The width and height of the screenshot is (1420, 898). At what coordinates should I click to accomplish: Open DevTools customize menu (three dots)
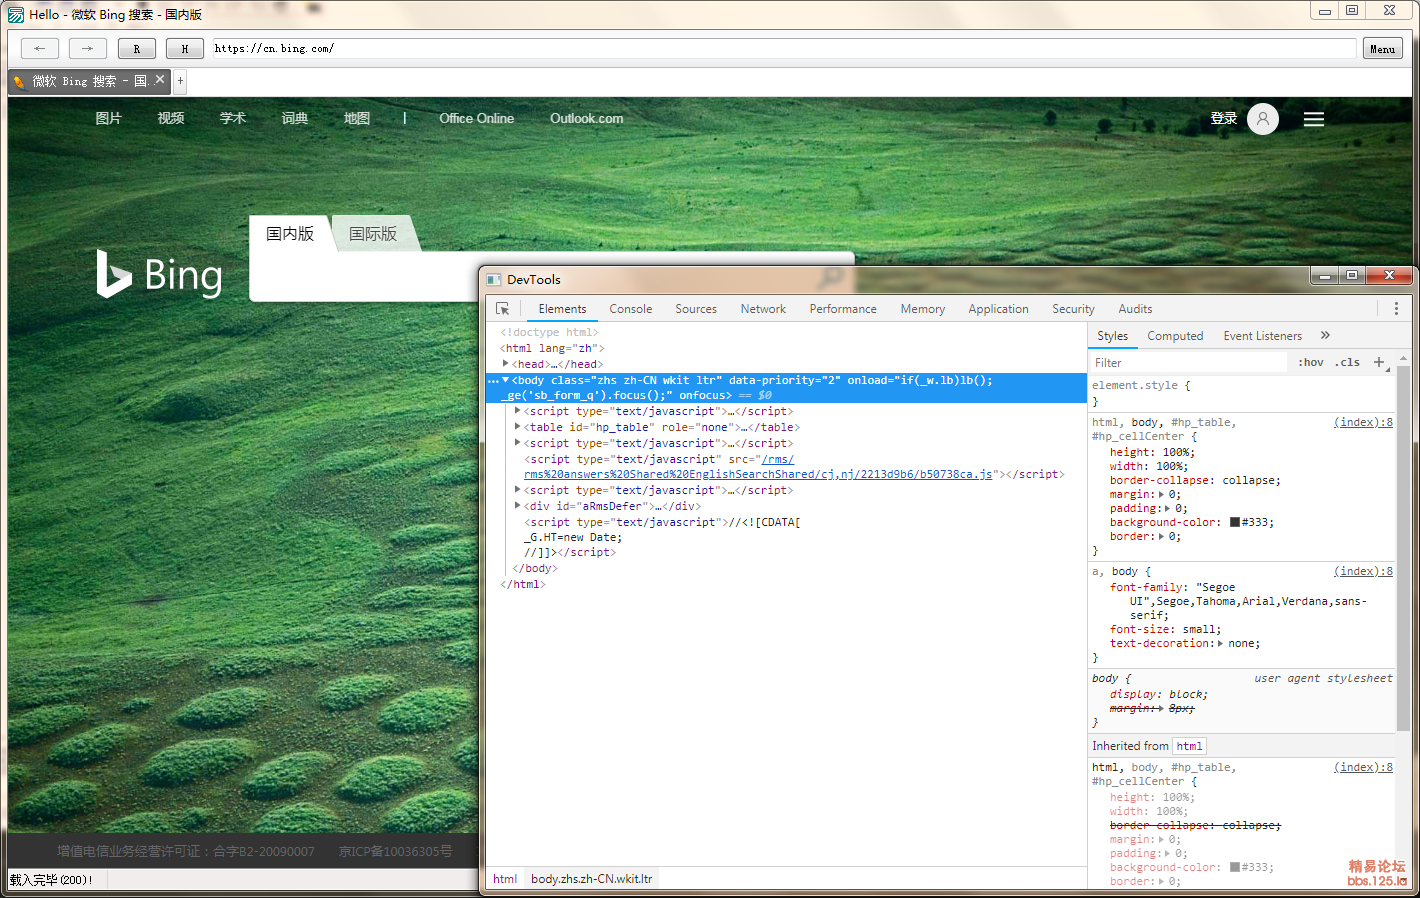click(x=1396, y=309)
